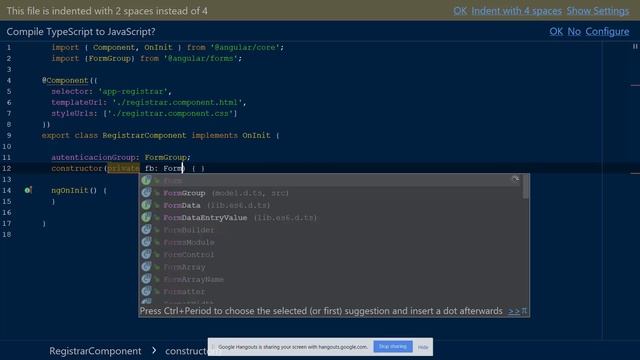Viewport: 640px width, 360px height.
Task: Select the FormData completion suggestion
Action: coord(331,205)
